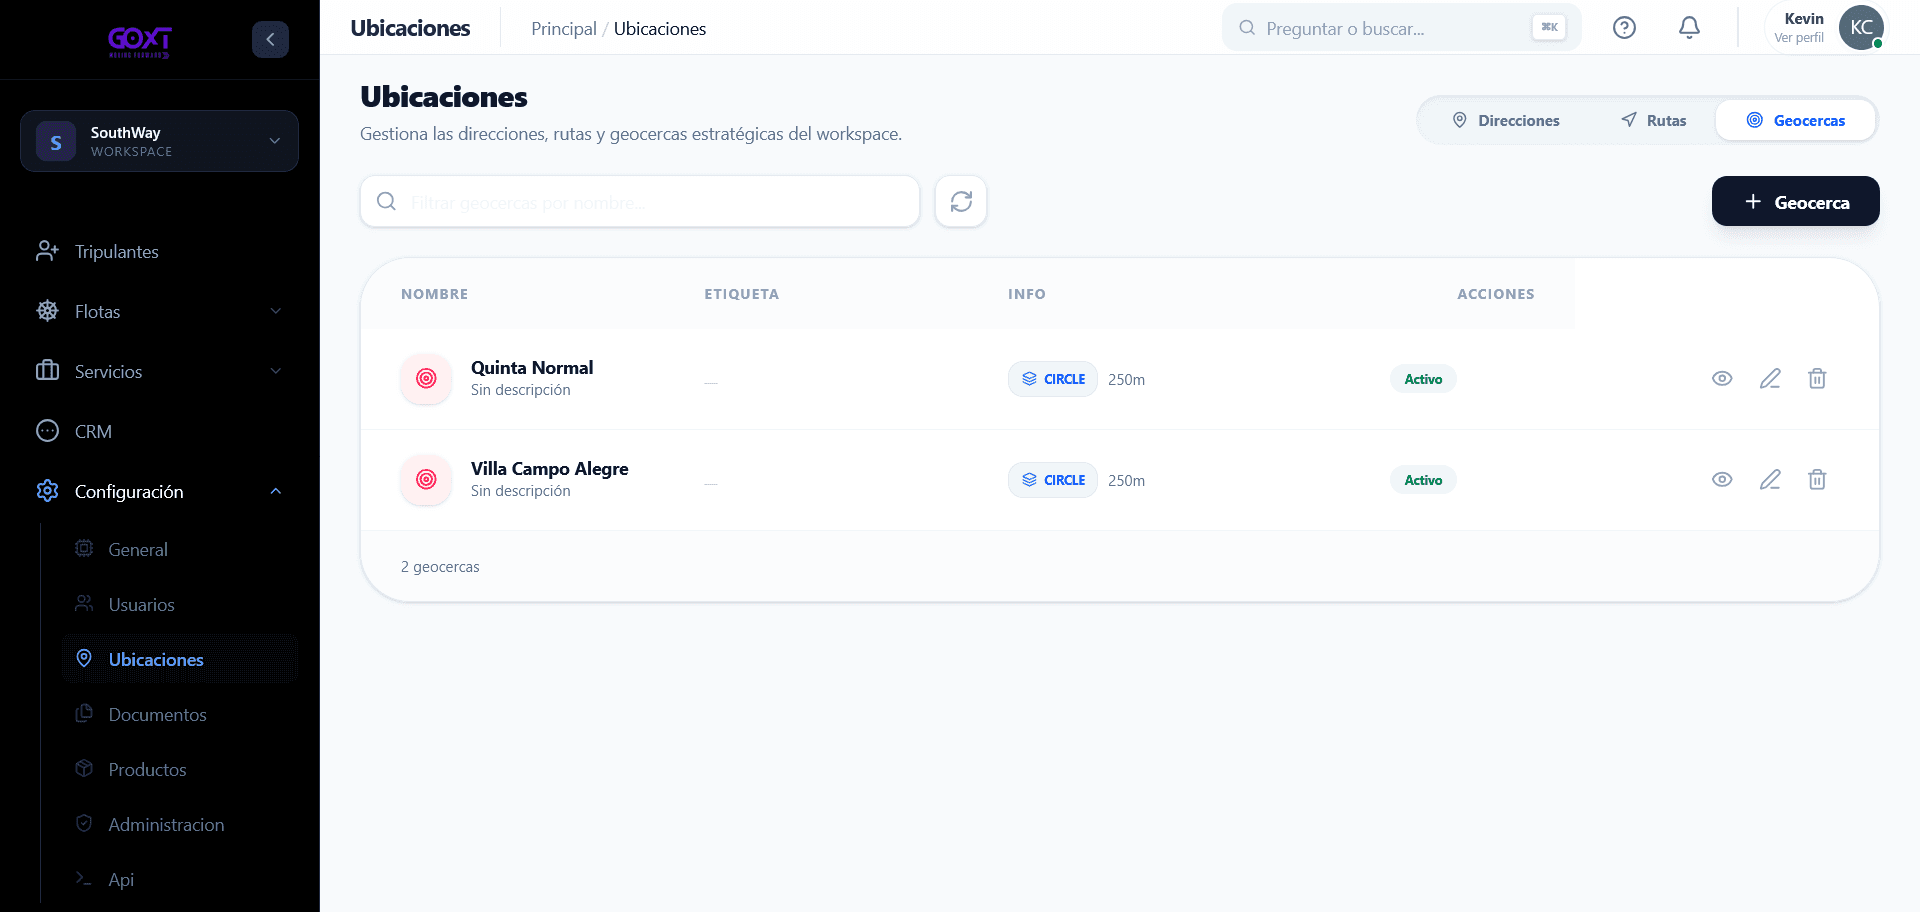1920x912 pixels.
Task: Click the Villa Campo Alegre name text
Action: [x=549, y=468]
